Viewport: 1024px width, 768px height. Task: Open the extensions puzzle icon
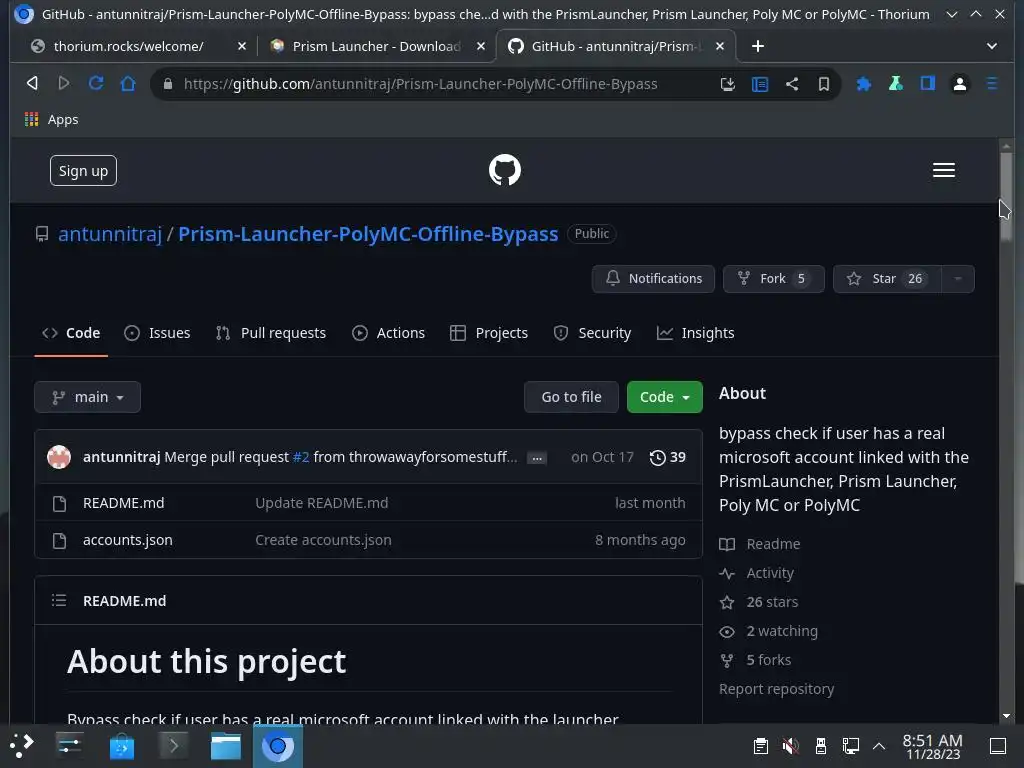point(863,84)
